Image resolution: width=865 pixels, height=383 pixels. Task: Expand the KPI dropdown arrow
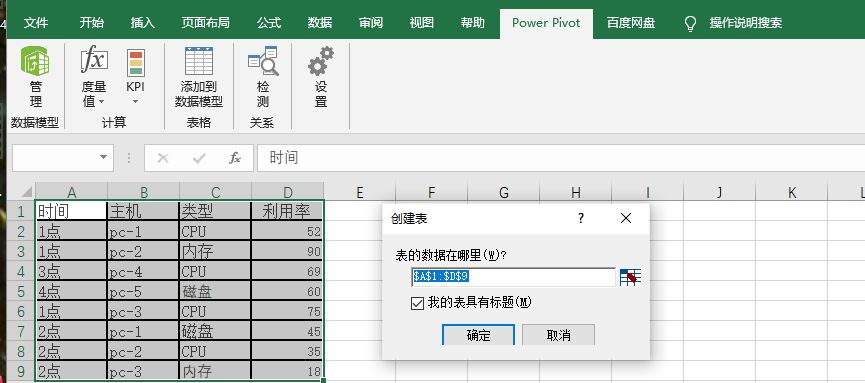coord(136,102)
